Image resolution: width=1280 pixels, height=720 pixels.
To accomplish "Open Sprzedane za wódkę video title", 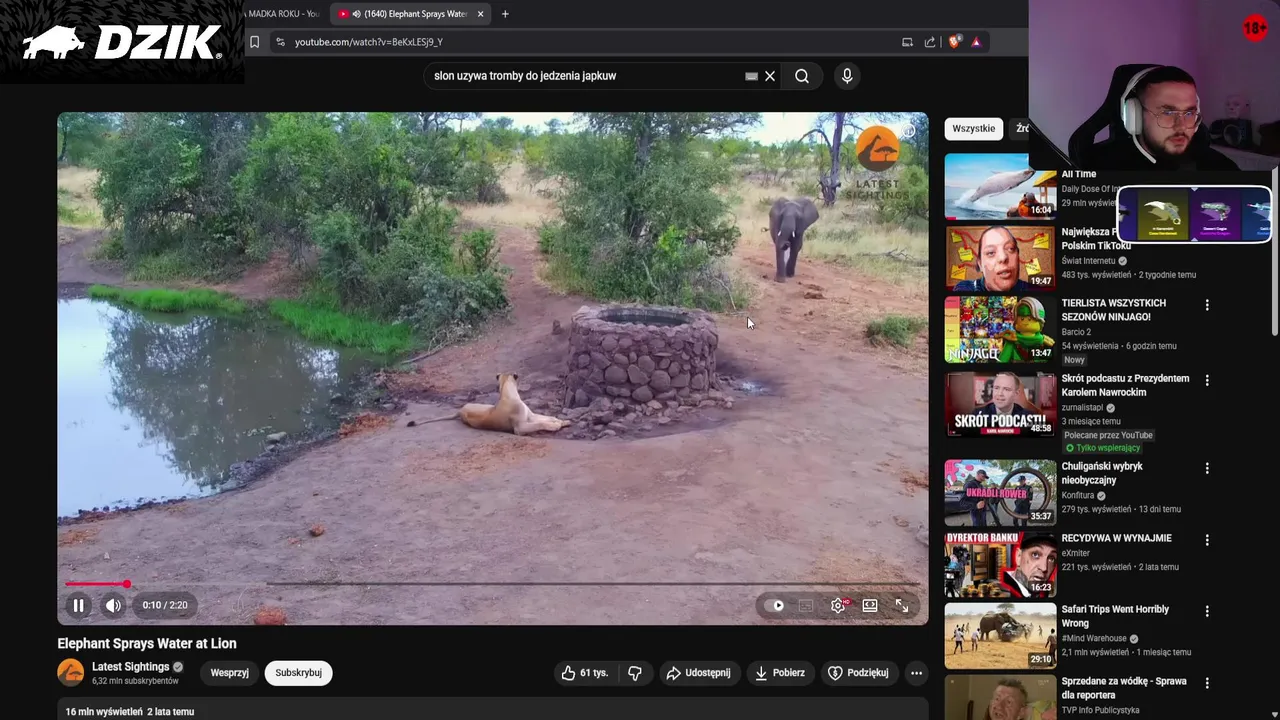I will coord(1124,688).
